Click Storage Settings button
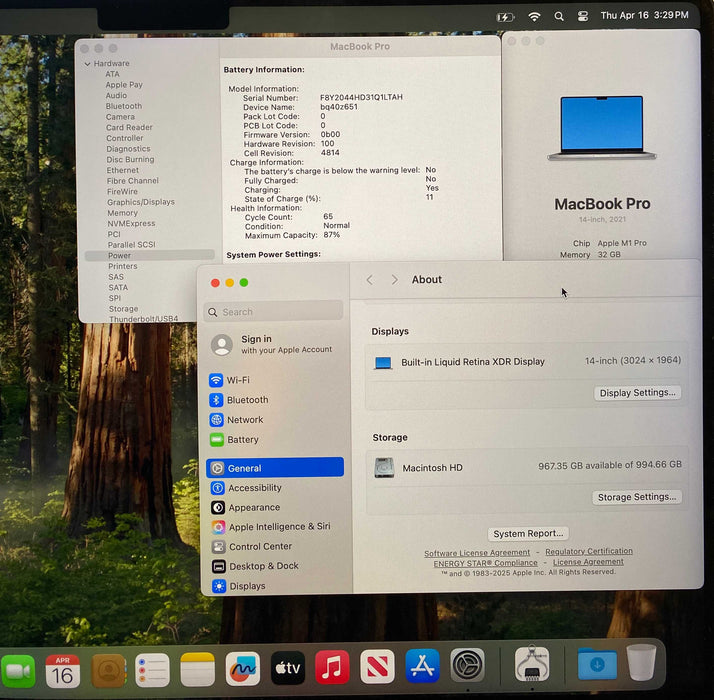This screenshot has width=714, height=700. 637,497
